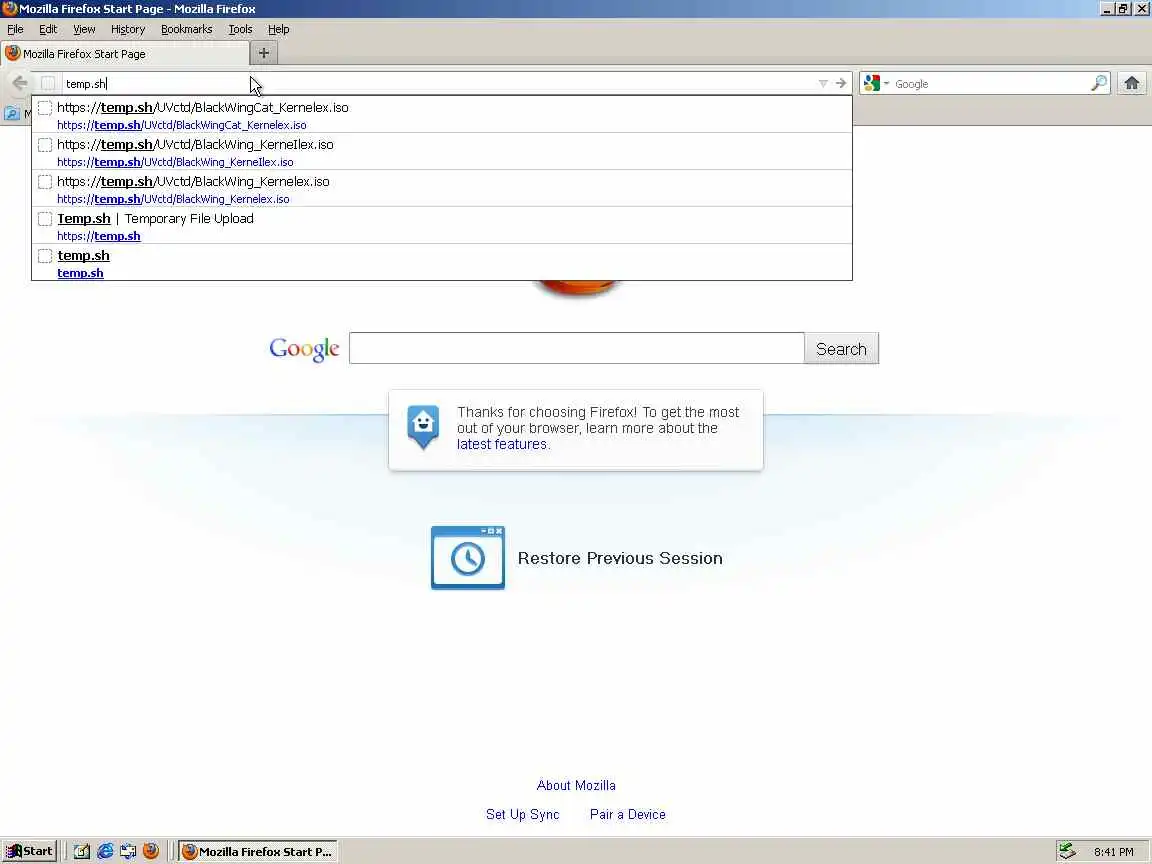Screen dimensions: 1152x864
Task: Click the Restore Previous Session clock icon
Action: [x=468, y=558]
